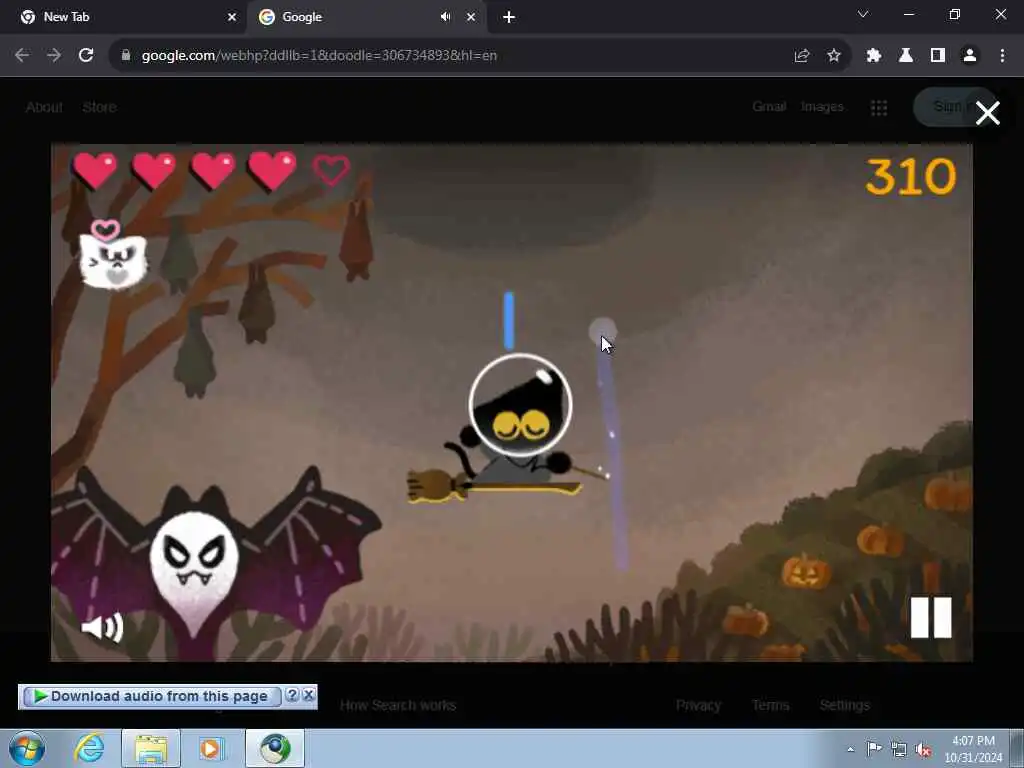Open Windows Media Player from taskbar

point(210,748)
